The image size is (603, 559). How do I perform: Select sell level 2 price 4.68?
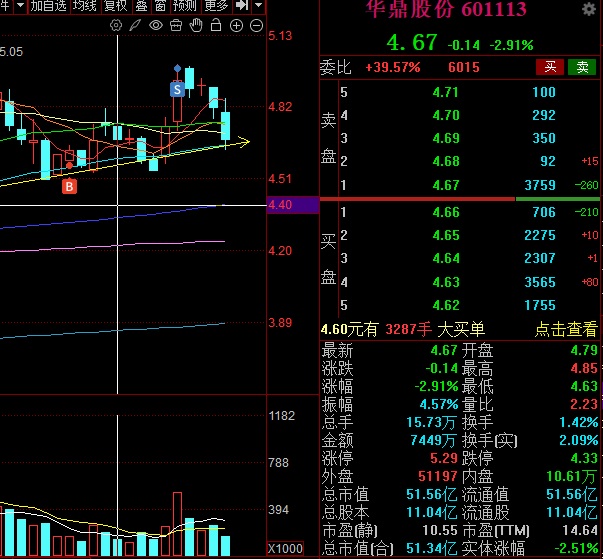coord(446,161)
